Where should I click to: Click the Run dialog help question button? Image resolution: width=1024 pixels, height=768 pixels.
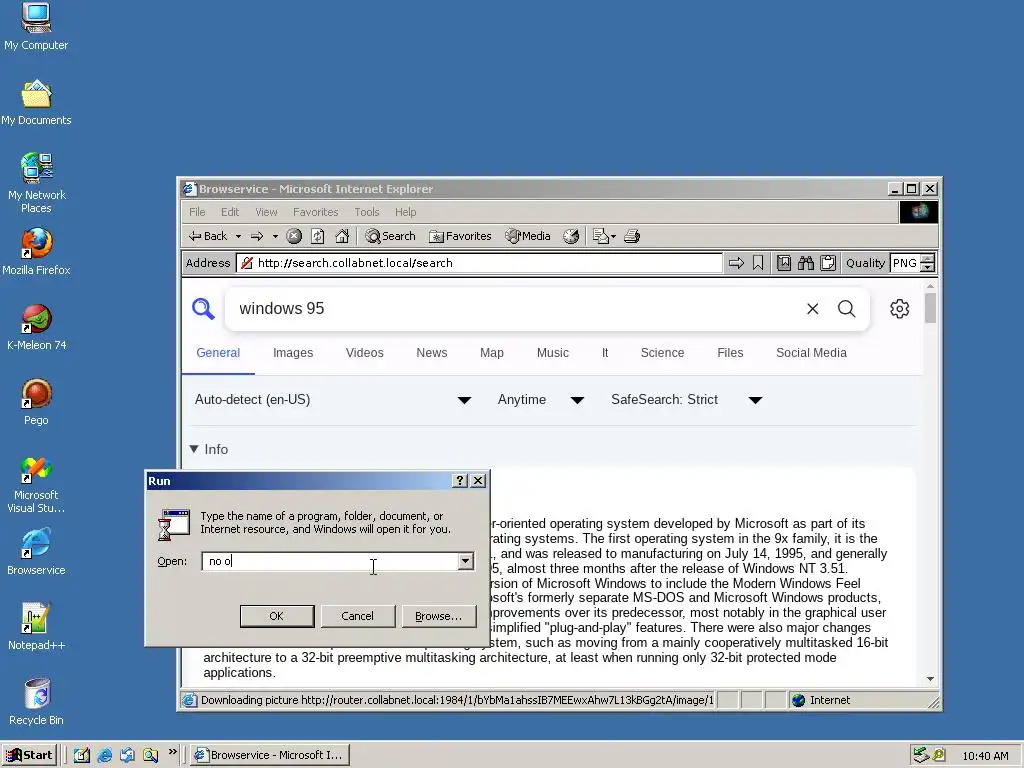(460, 481)
